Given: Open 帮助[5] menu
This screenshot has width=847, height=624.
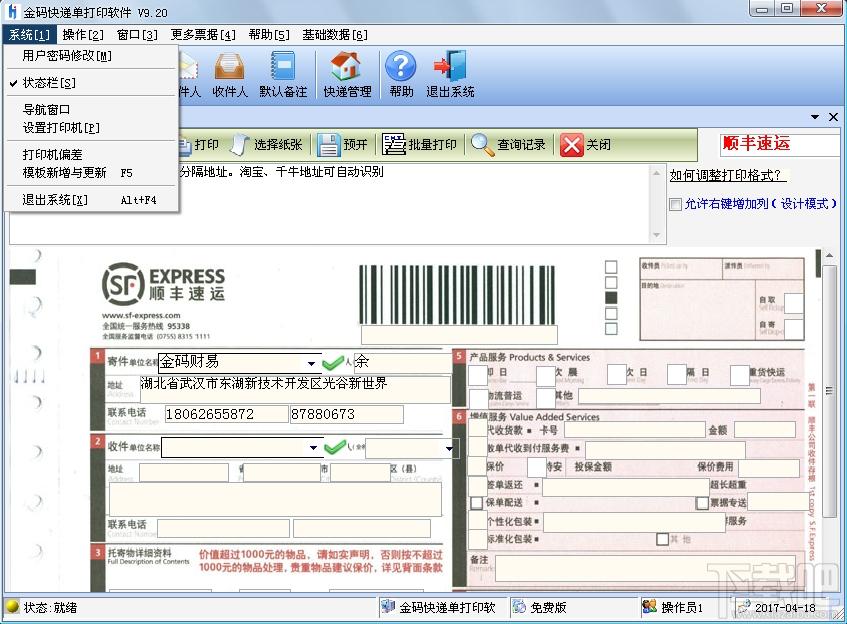Looking at the screenshot, I should pyautogui.click(x=269, y=35).
